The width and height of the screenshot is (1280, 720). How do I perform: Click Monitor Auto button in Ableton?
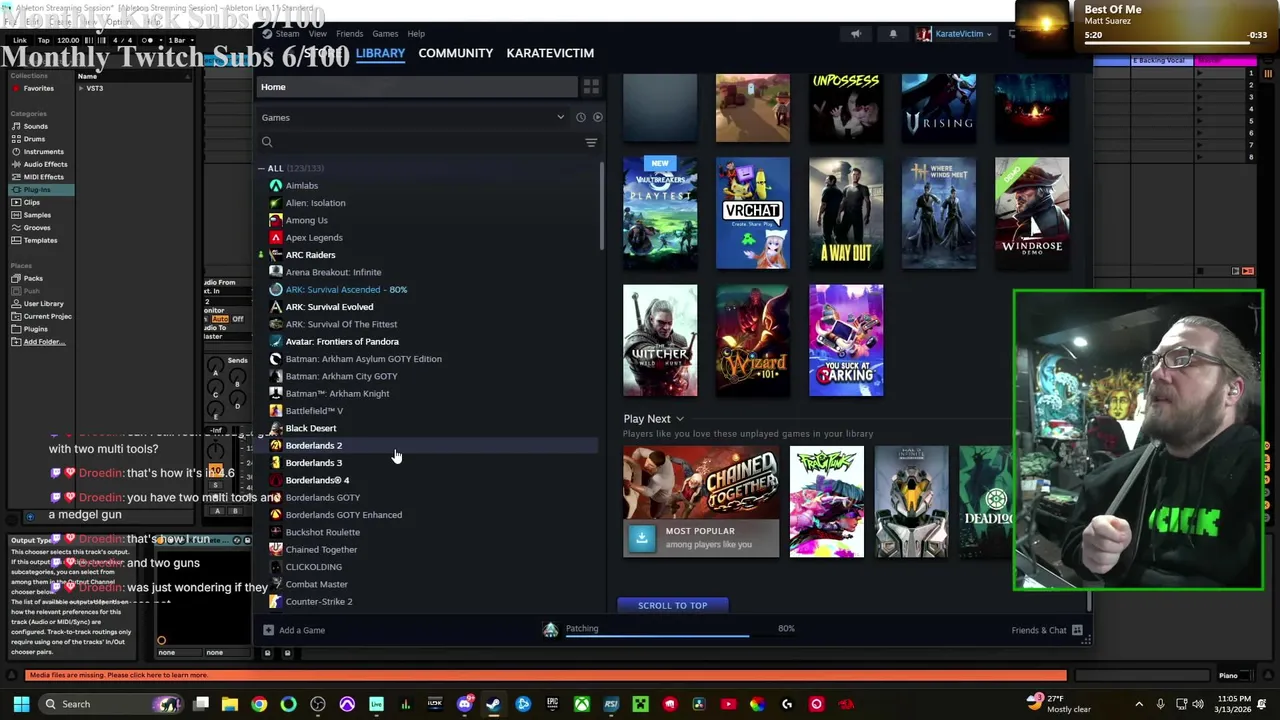(220, 319)
